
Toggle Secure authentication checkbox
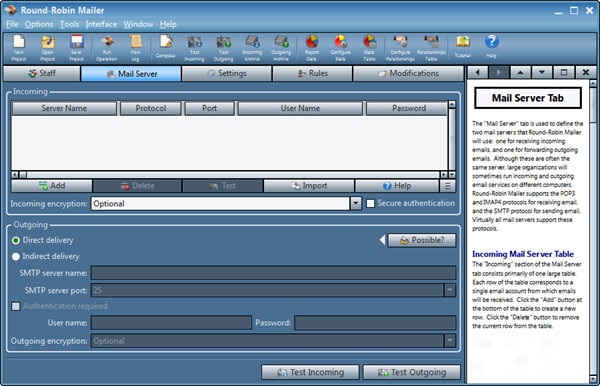(x=370, y=204)
